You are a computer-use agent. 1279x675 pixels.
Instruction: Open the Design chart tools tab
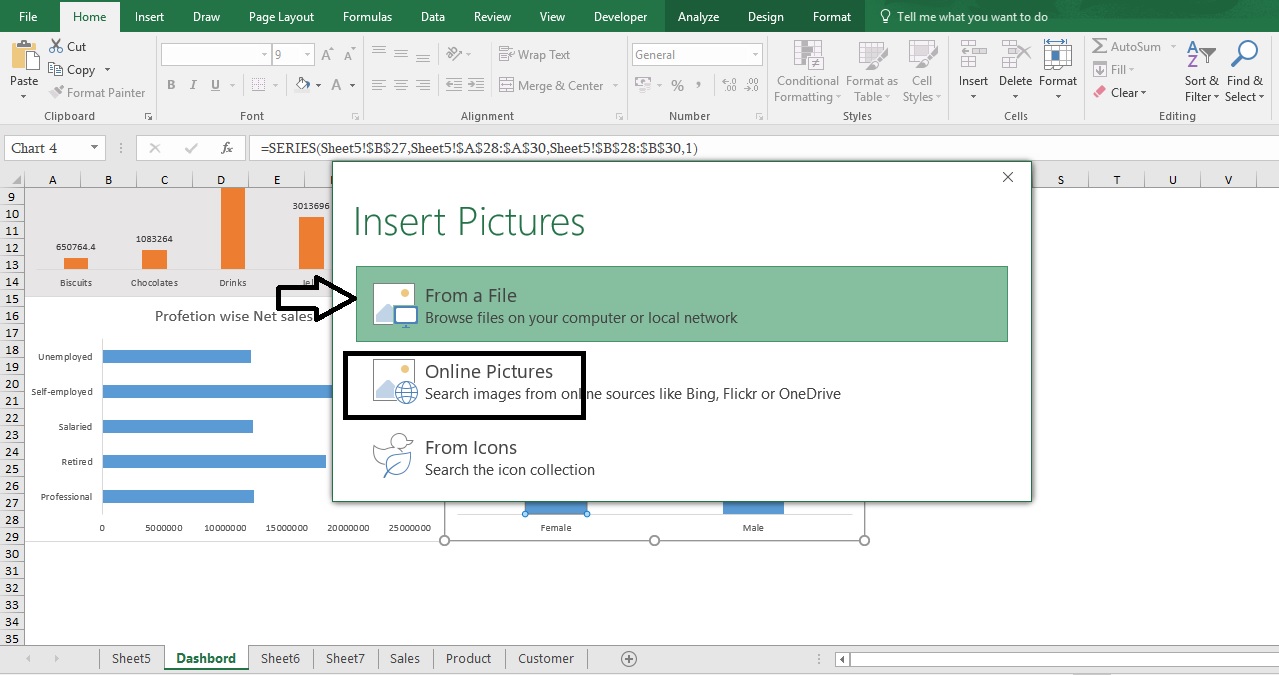[x=766, y=16]
